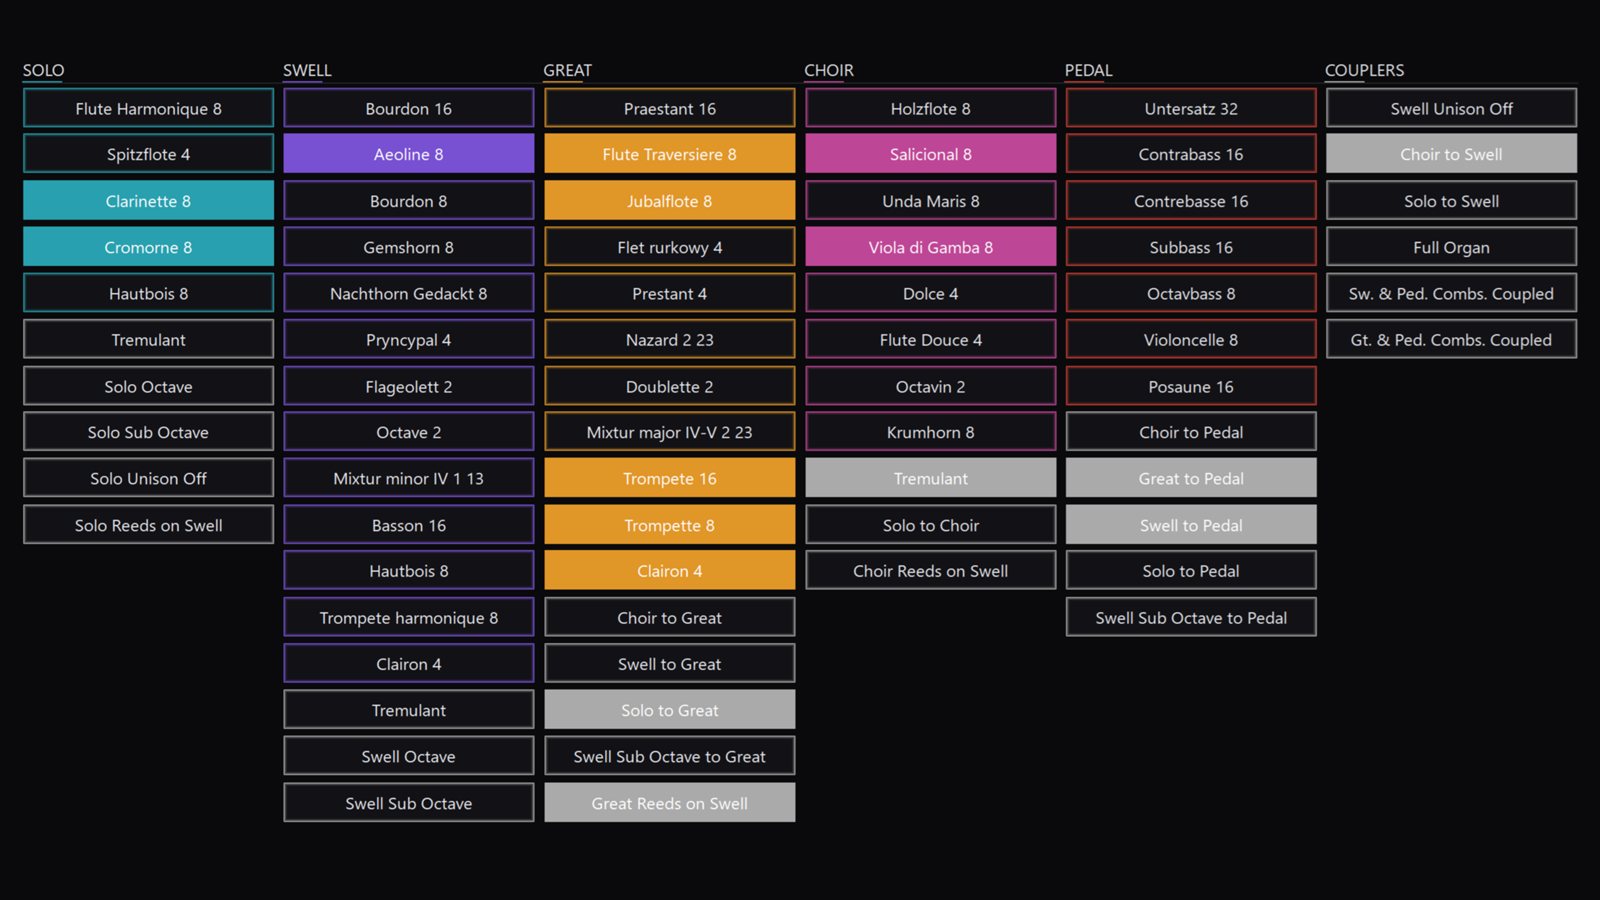
Task: Turn off the Trompete 16 stop
Action: [x=670, y=478]
